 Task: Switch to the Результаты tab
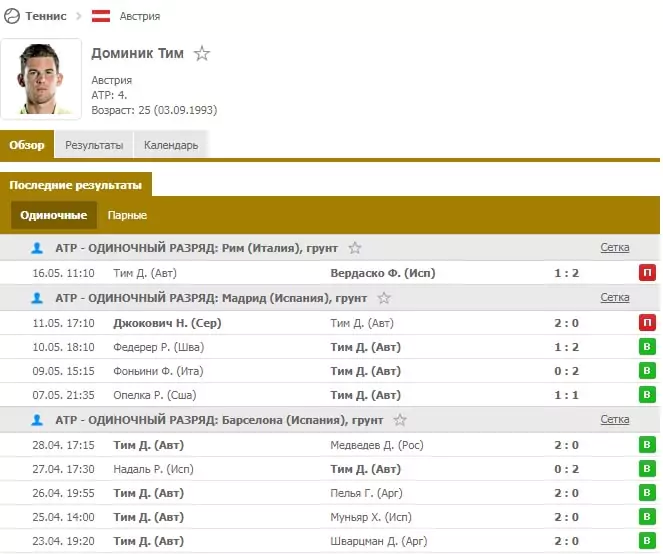pos(94,145)
